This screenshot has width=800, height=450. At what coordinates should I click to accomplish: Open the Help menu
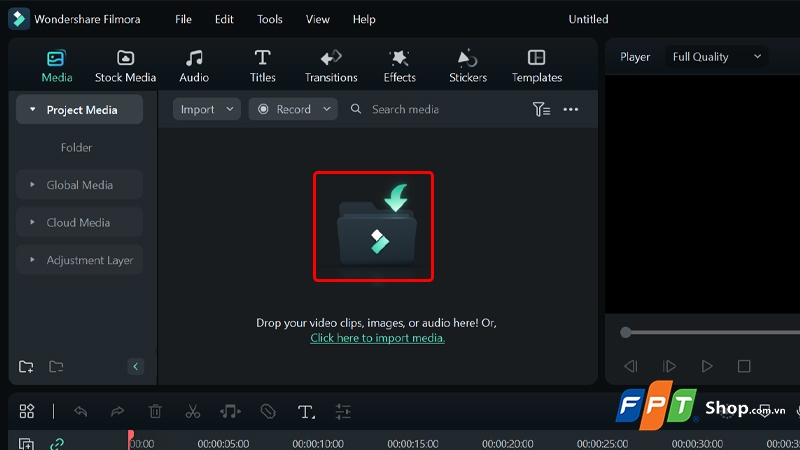[364, 19]
